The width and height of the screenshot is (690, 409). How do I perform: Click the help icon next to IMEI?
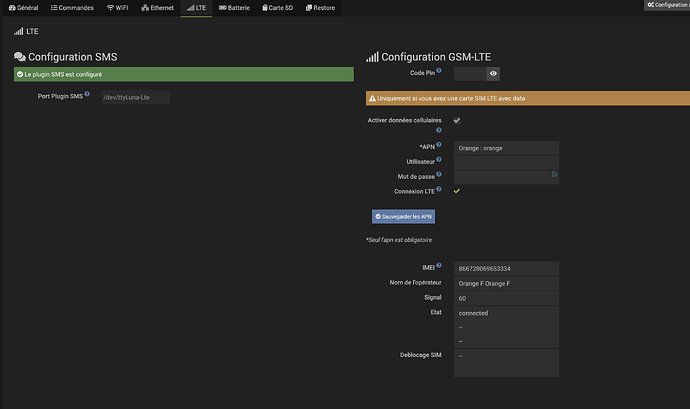click(439, 265)
